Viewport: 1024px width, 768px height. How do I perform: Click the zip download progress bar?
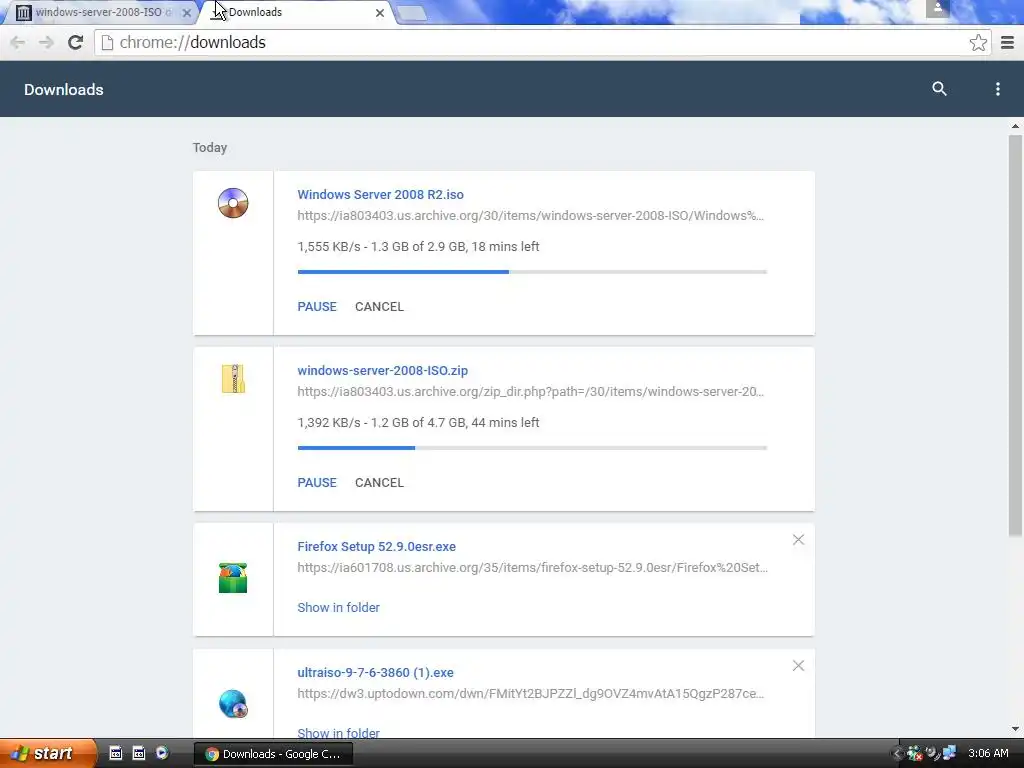point(532,448)
